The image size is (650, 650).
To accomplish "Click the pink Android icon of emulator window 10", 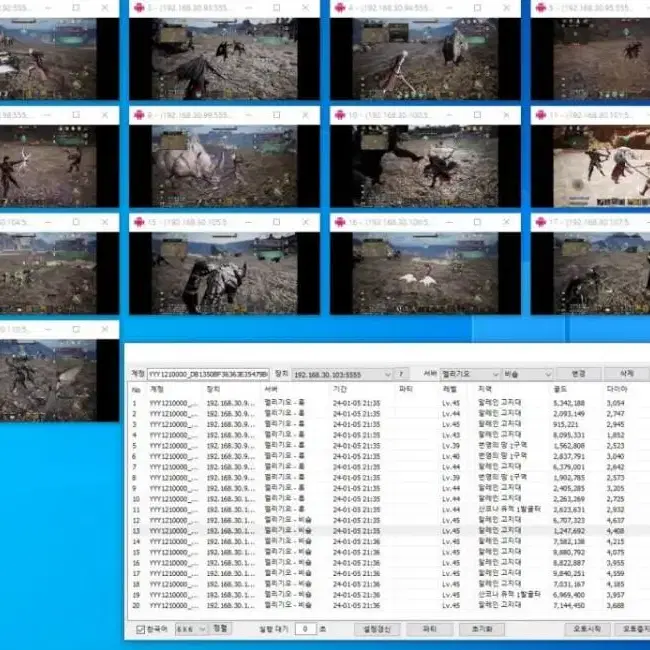I will [340, 115].
